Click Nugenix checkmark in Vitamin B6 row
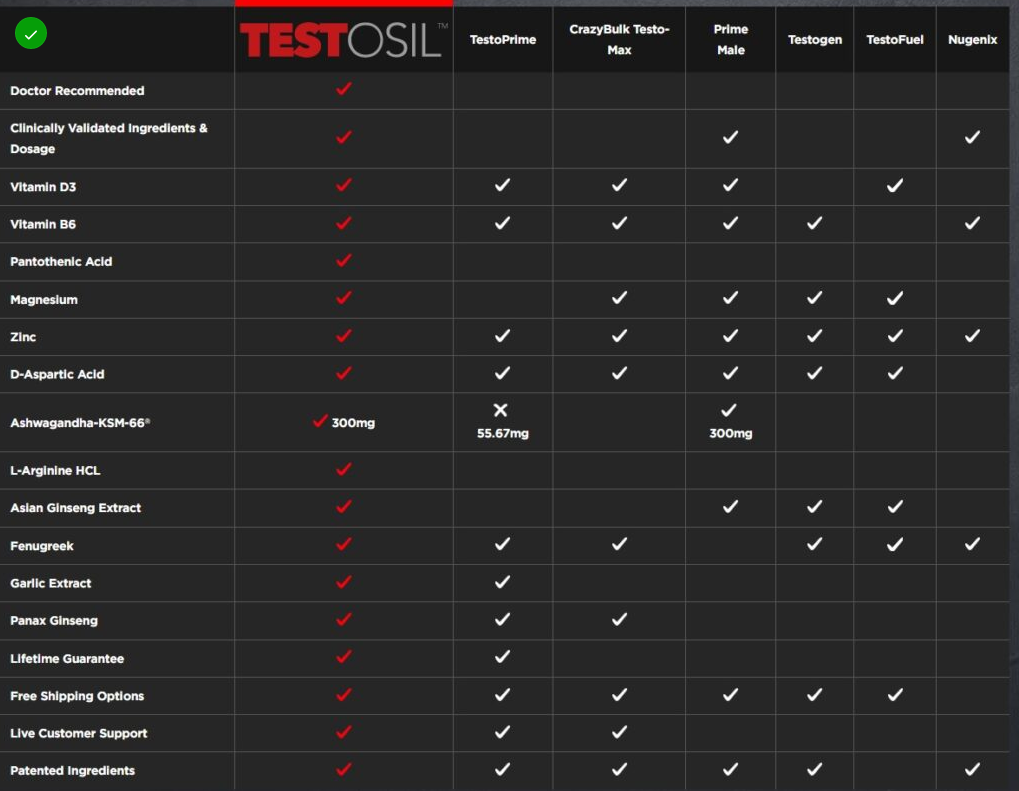This screenshot has height=791, width=1019. [x=972, y=223]
